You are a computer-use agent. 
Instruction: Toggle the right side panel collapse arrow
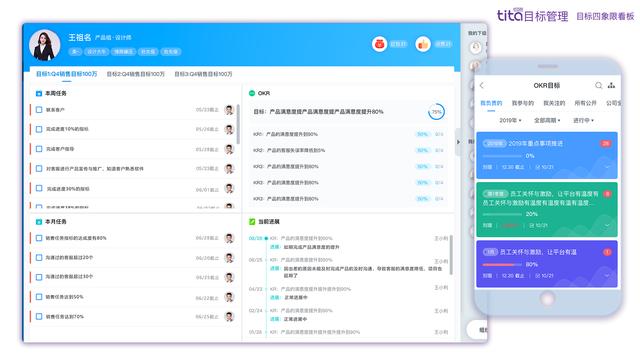click(x=458, y=142)
